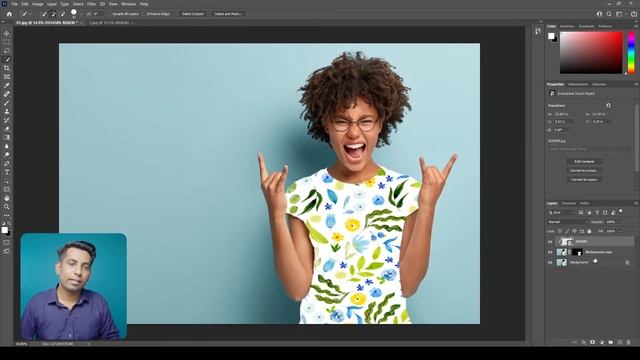Image resolution: width=640 pixels, height=360 pixels.
Task: Toggle the lock image pixels brush button
Action: pyautogui.click(x=567, y=231)
